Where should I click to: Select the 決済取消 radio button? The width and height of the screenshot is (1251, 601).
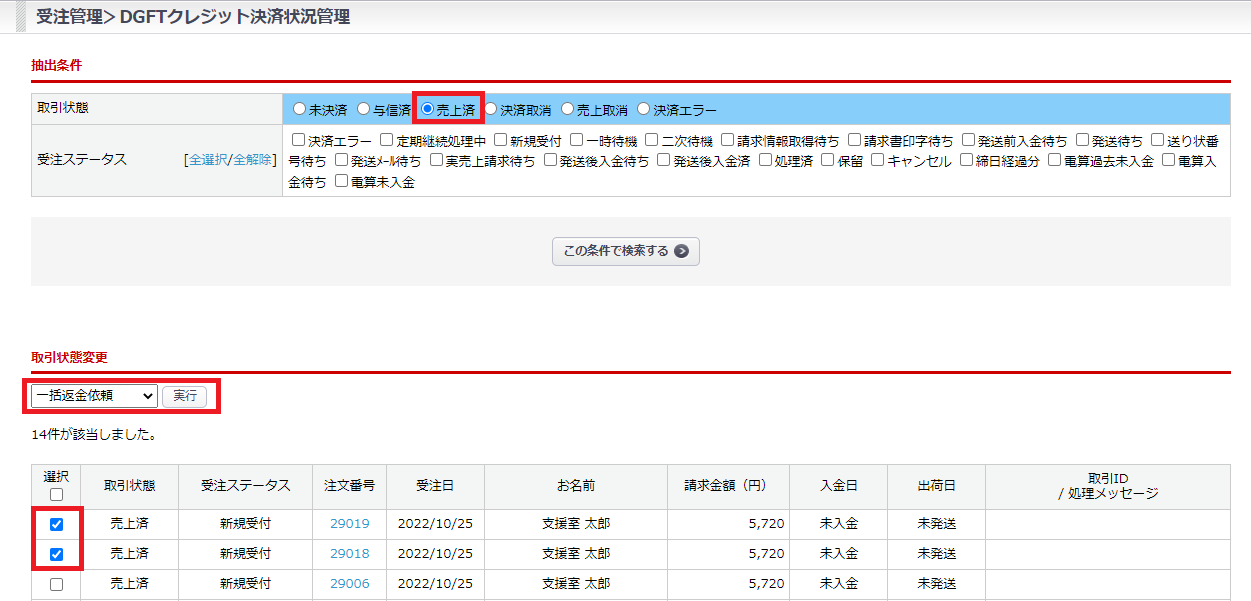(491, 109)
